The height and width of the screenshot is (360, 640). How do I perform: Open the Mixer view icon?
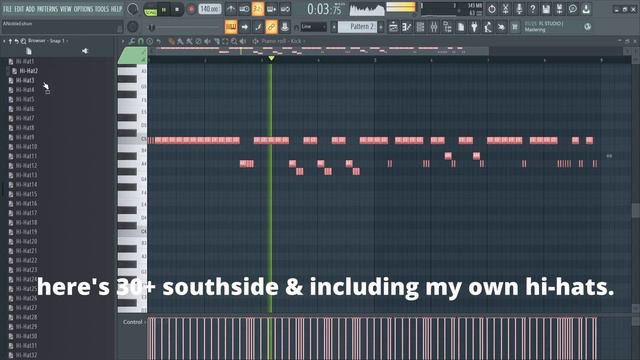point(433,27)
